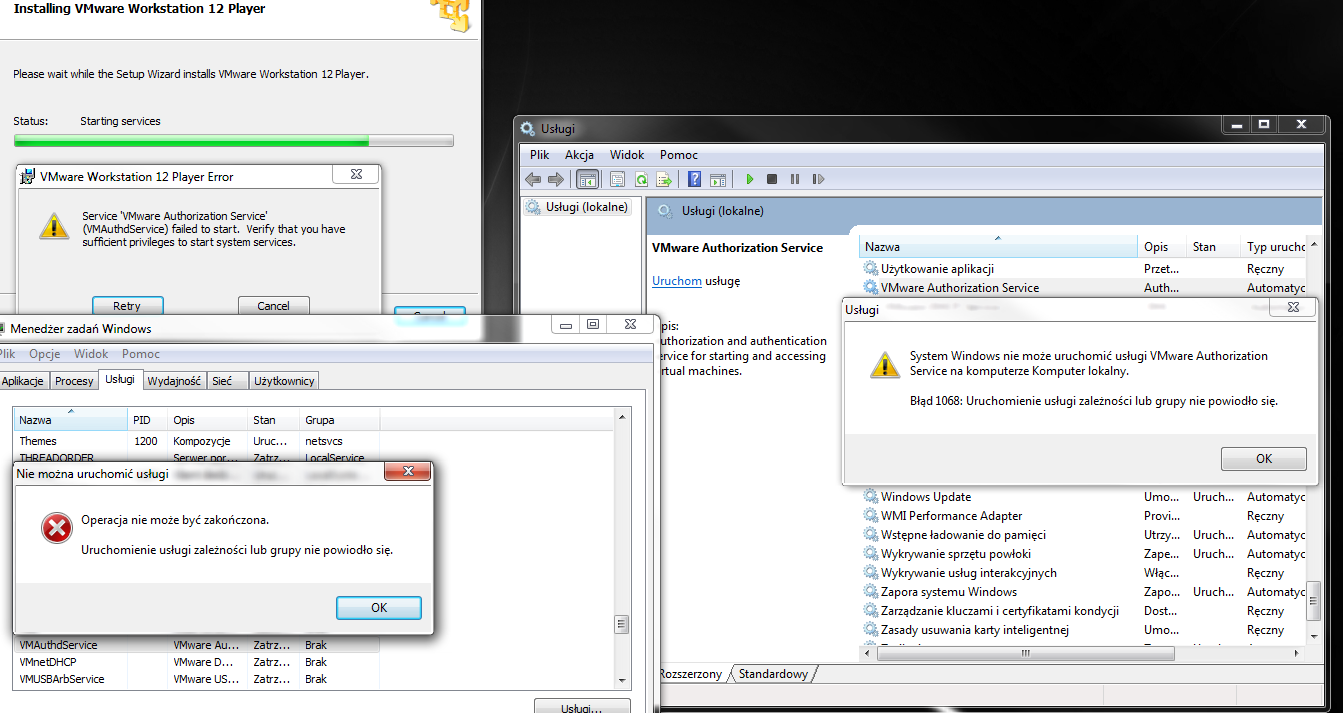Click OK in 'Nie można uruchomić usługi' dialog

click(379, 608)
